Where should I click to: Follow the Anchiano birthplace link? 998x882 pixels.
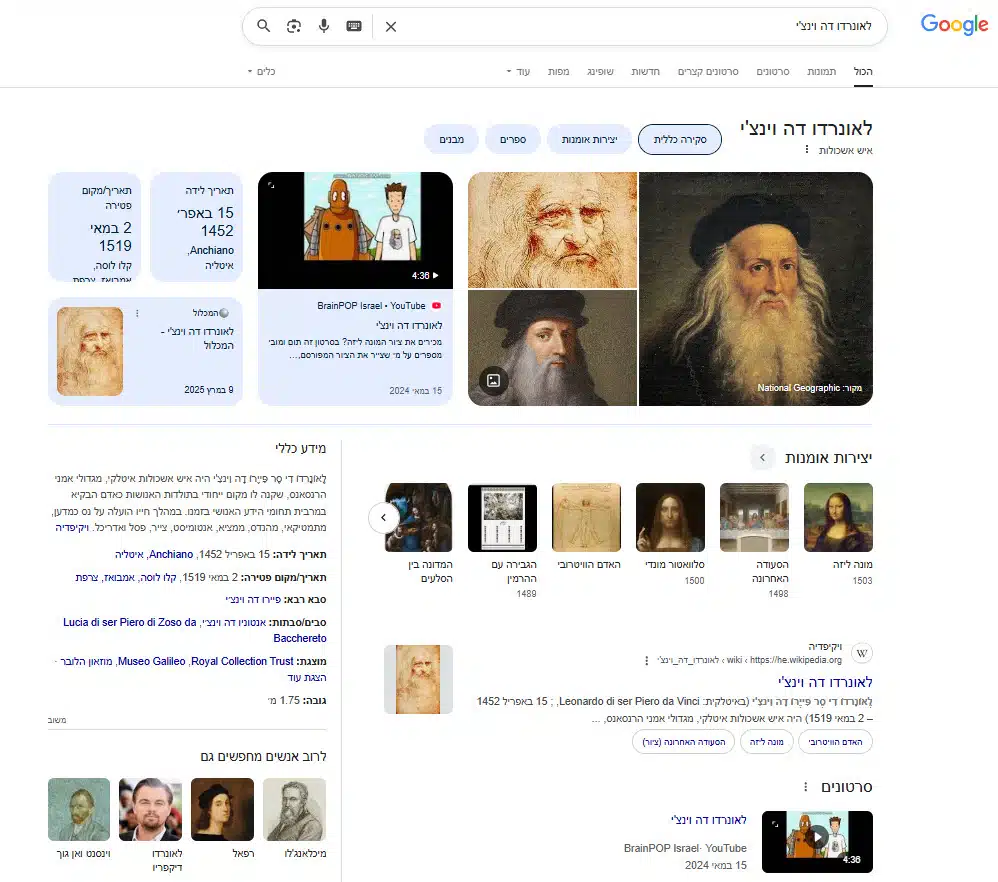pos(171,554)
